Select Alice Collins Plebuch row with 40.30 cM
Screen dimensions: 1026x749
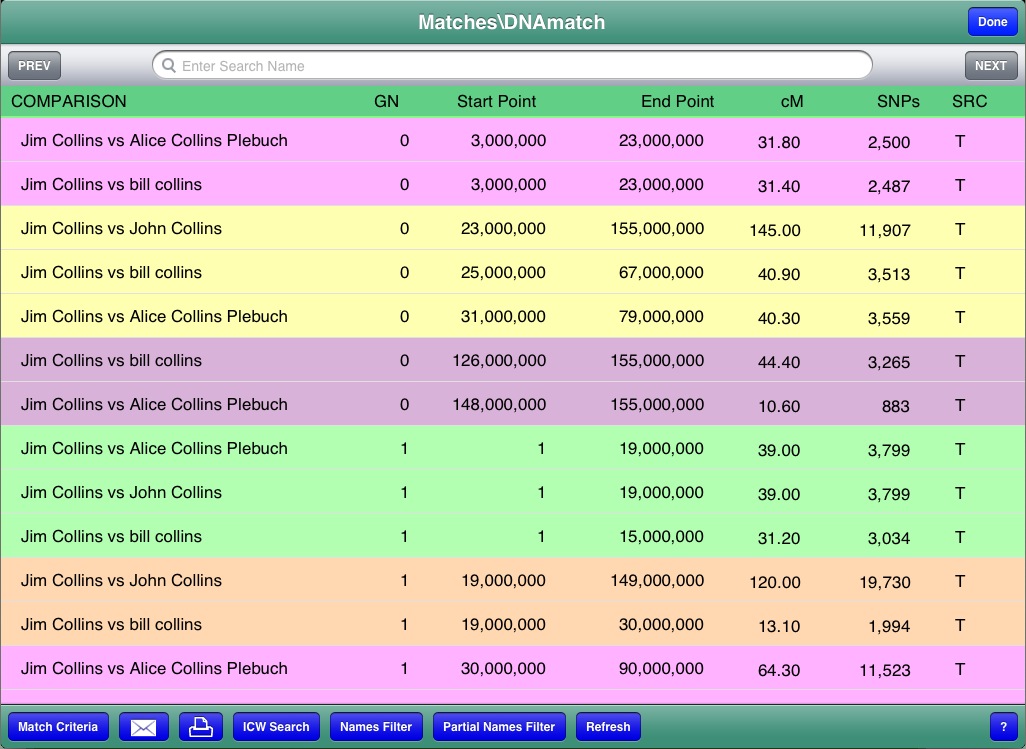point(513,316)
